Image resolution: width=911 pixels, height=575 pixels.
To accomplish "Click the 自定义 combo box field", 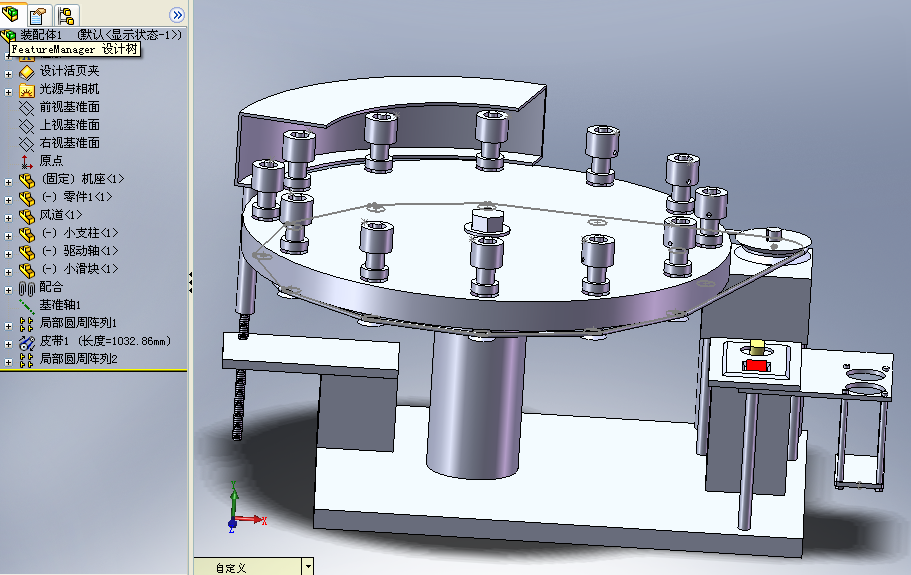I will [248, 567].
